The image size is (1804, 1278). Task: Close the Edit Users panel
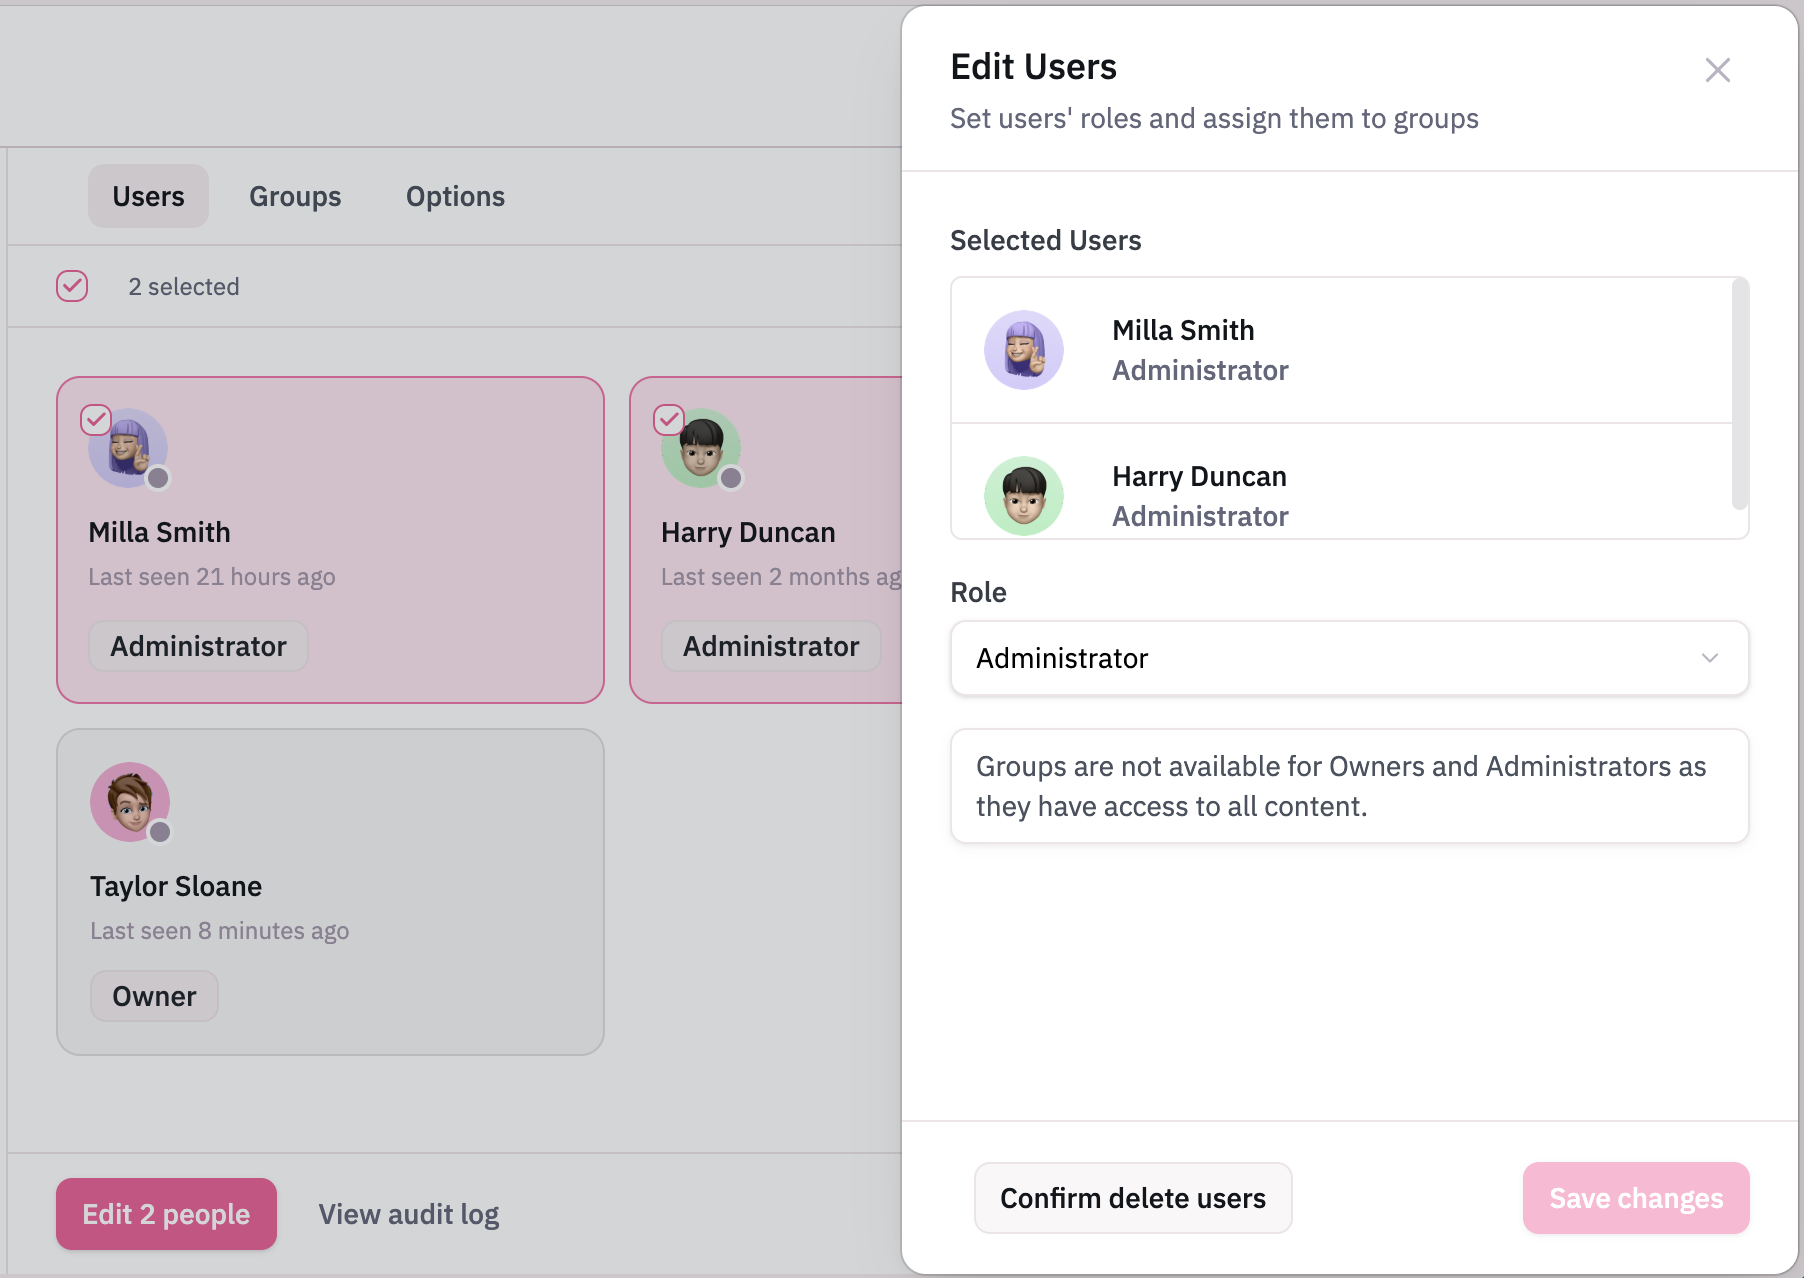1717,70
